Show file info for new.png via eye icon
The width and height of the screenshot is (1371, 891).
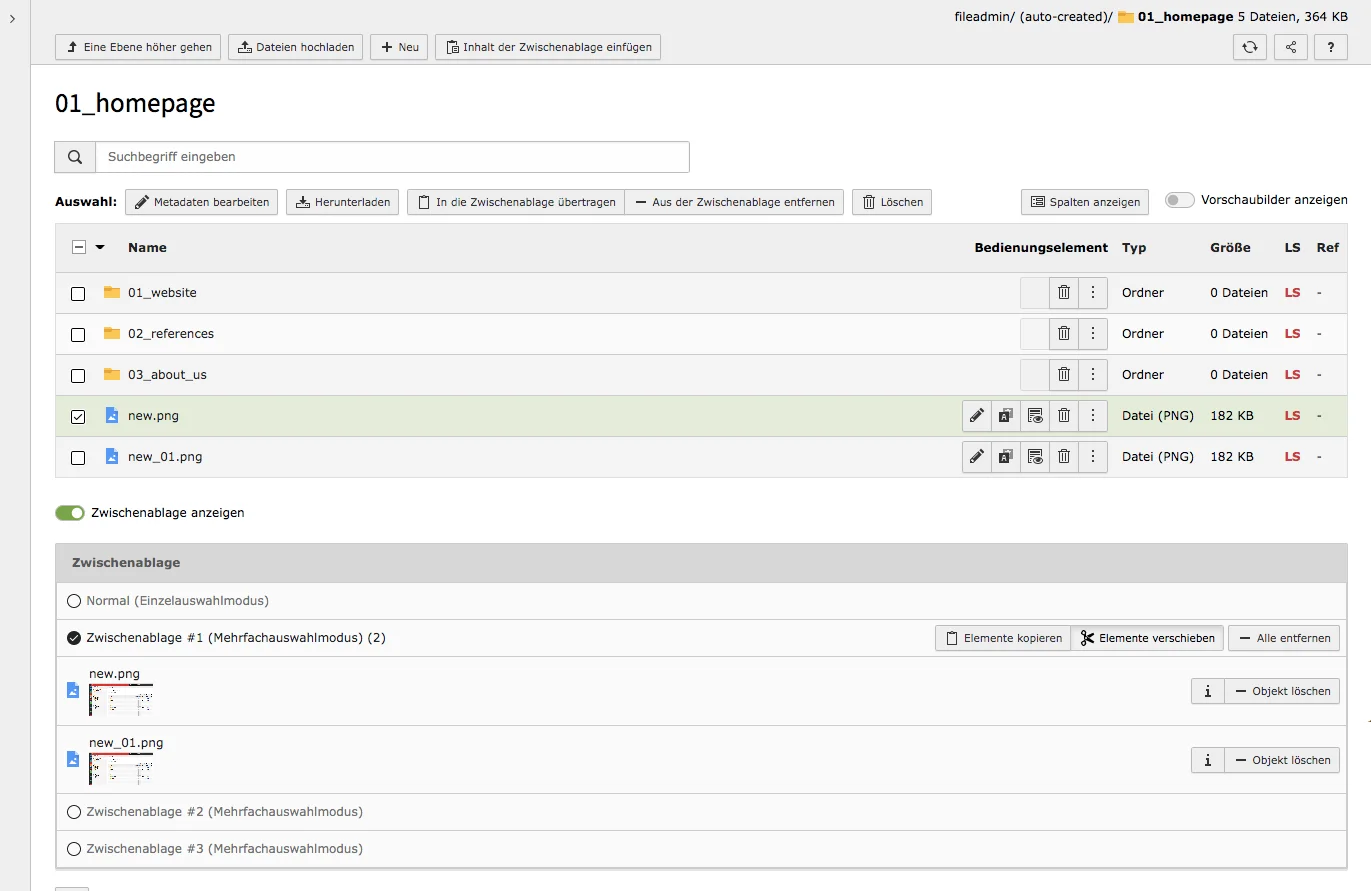point(1034,415)
